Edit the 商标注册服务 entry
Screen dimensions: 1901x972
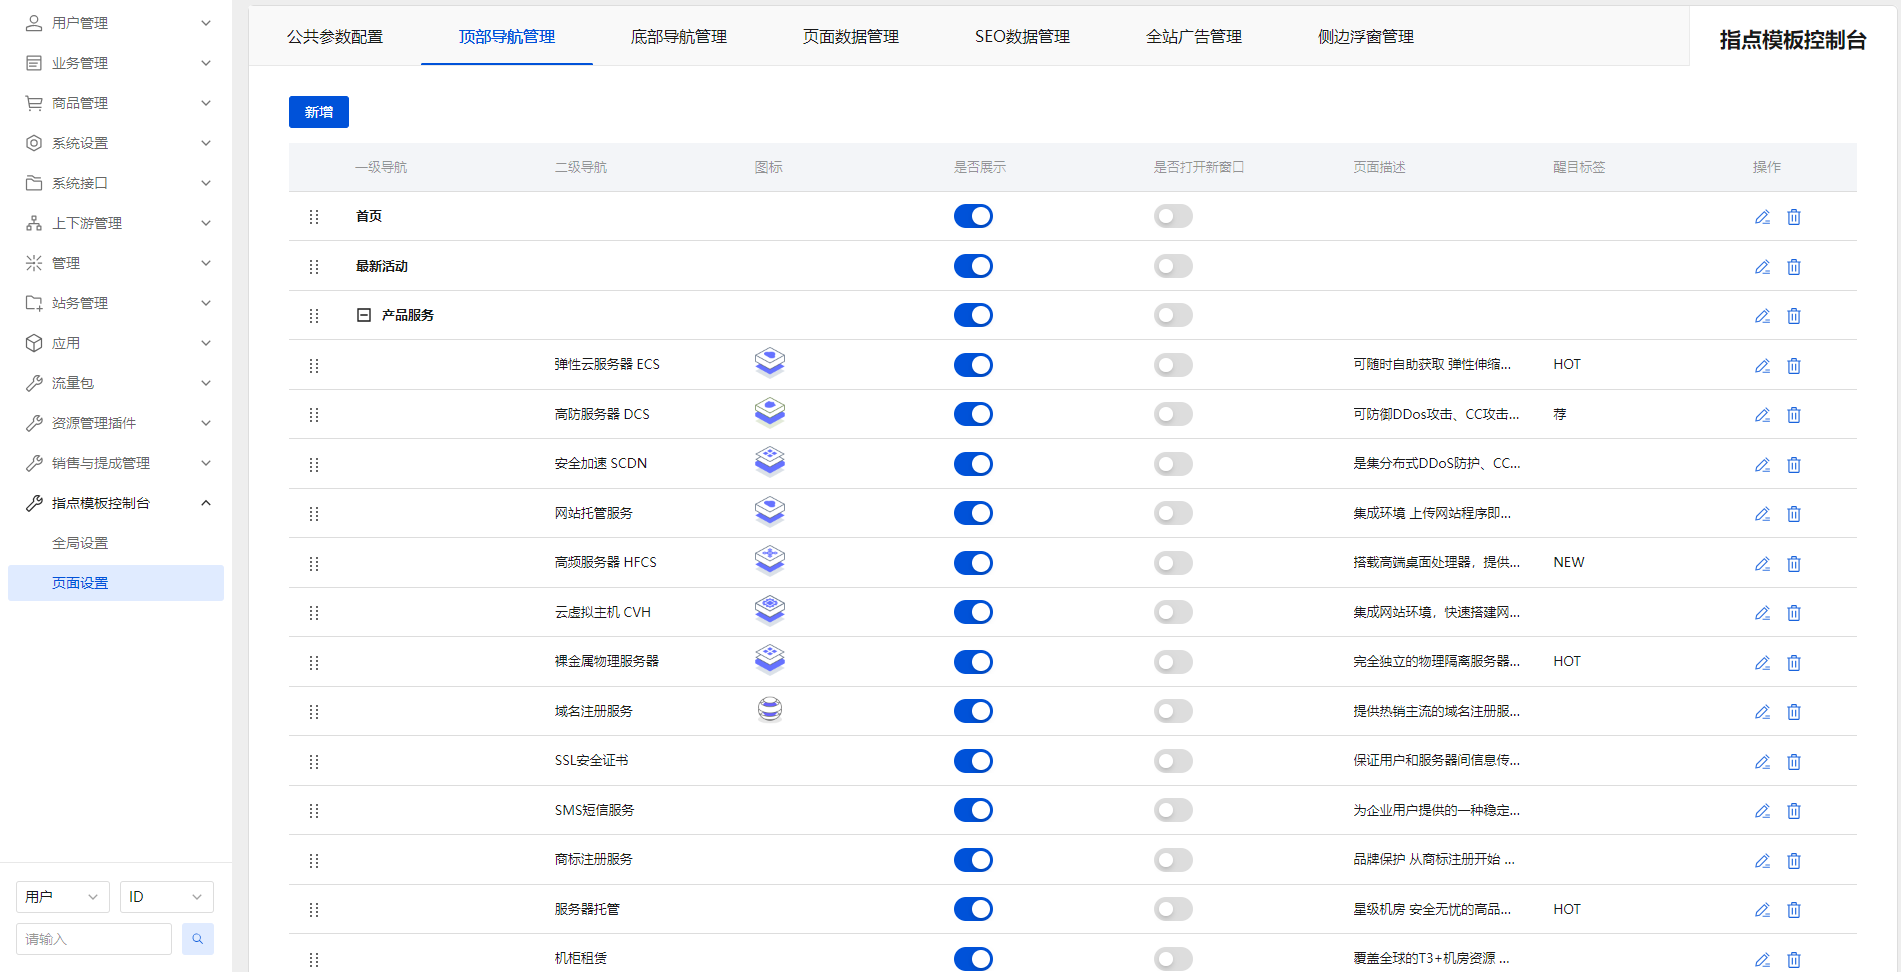click(x=1762, y=861)
